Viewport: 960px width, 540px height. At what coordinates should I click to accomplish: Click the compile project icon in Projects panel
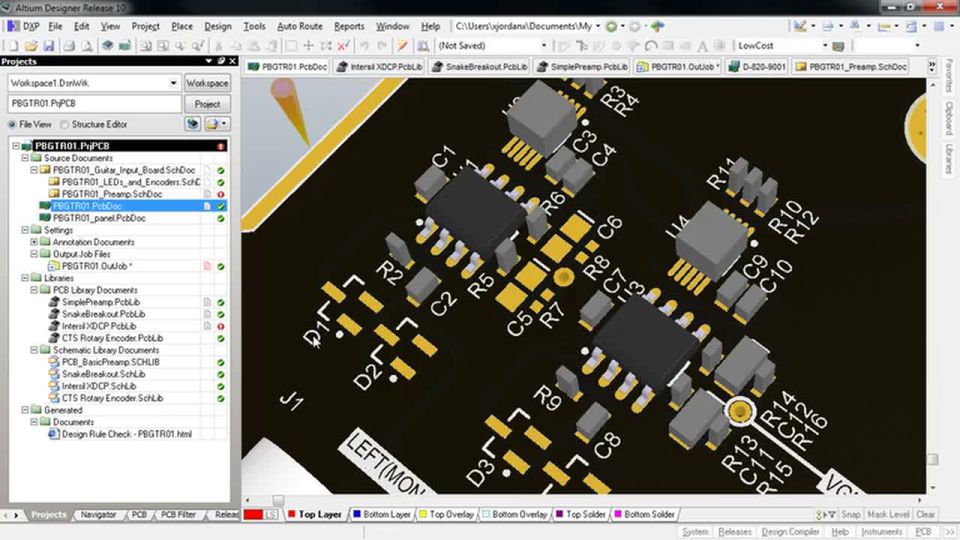[x=193, y=124]
